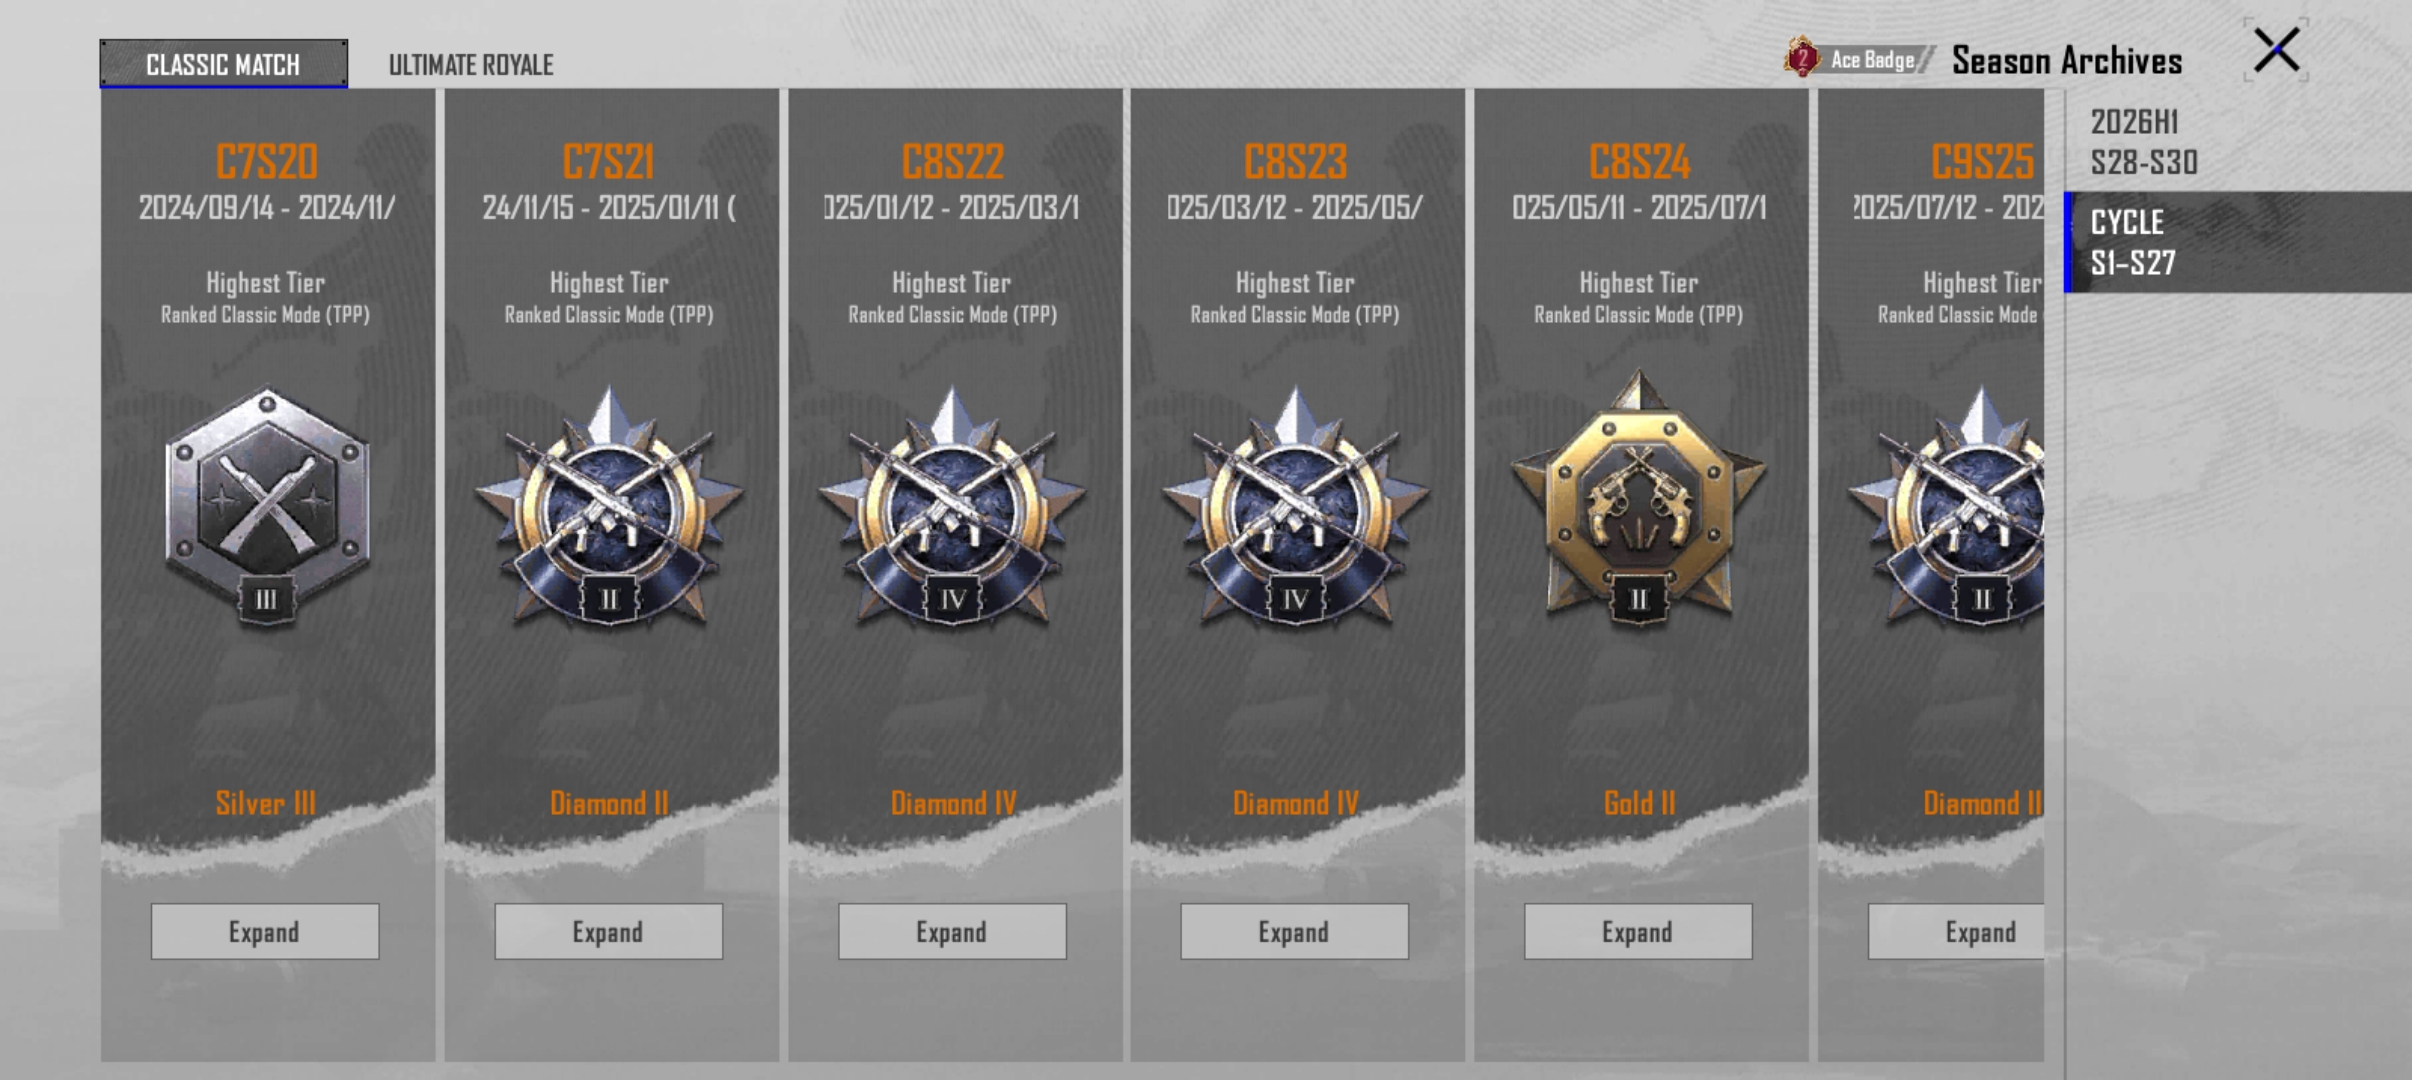Screen dimensions: 2412x1080
Task: Click the Gold II badge in C8S24
Action: (1638, 500)
